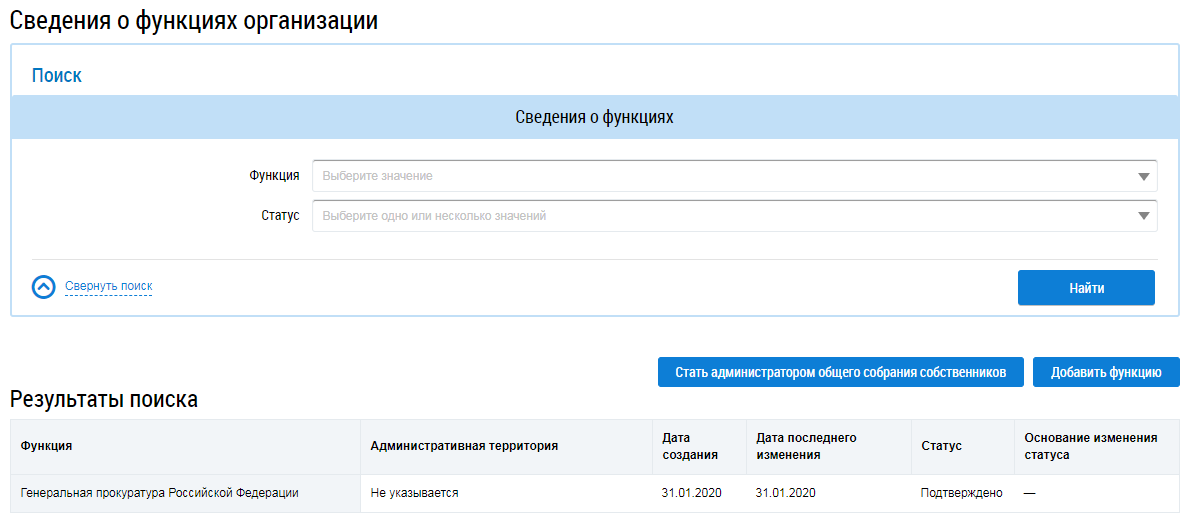Click the 'Свернуть поиск' link
Screen dimensions: 1197x524
point(108,286)
